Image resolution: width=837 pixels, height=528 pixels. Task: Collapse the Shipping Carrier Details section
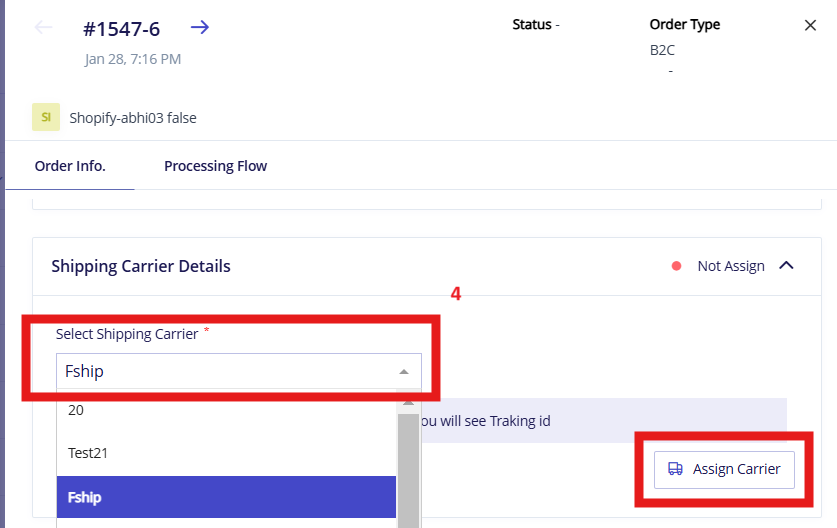click(x=786, y=265)
